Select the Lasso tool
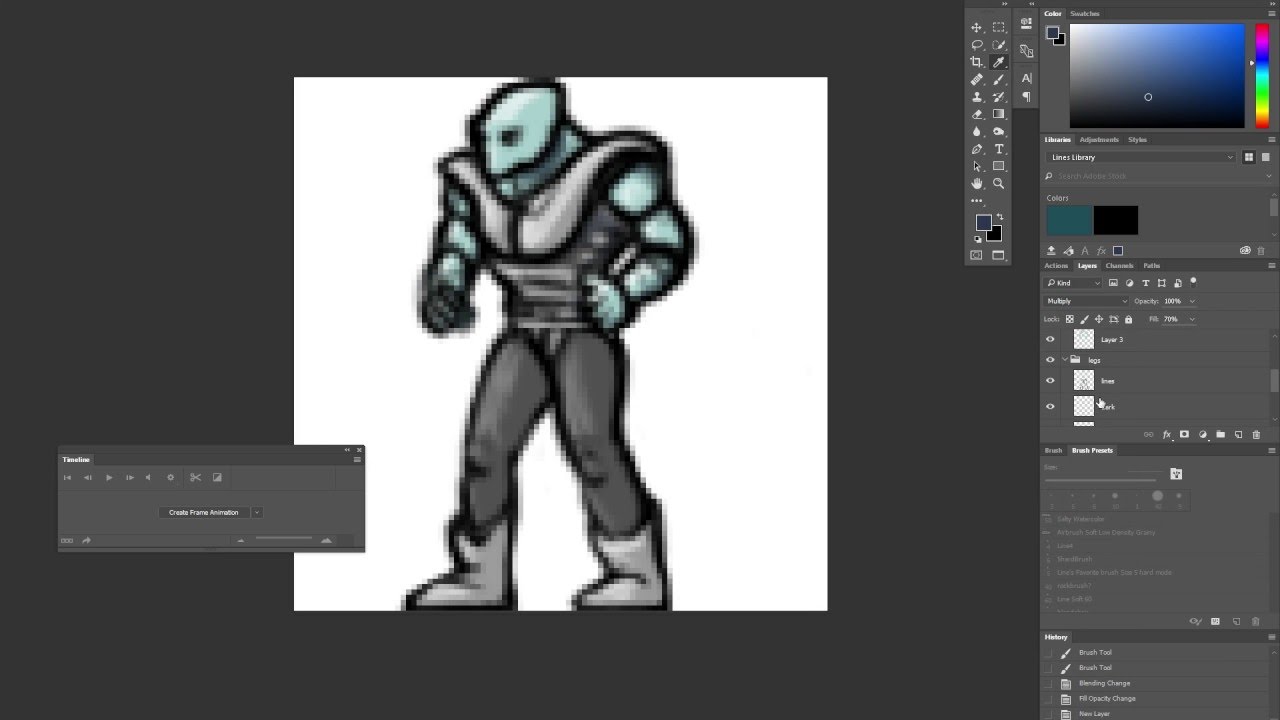This screenshot has width=1280, height=720. coord(976,45)
